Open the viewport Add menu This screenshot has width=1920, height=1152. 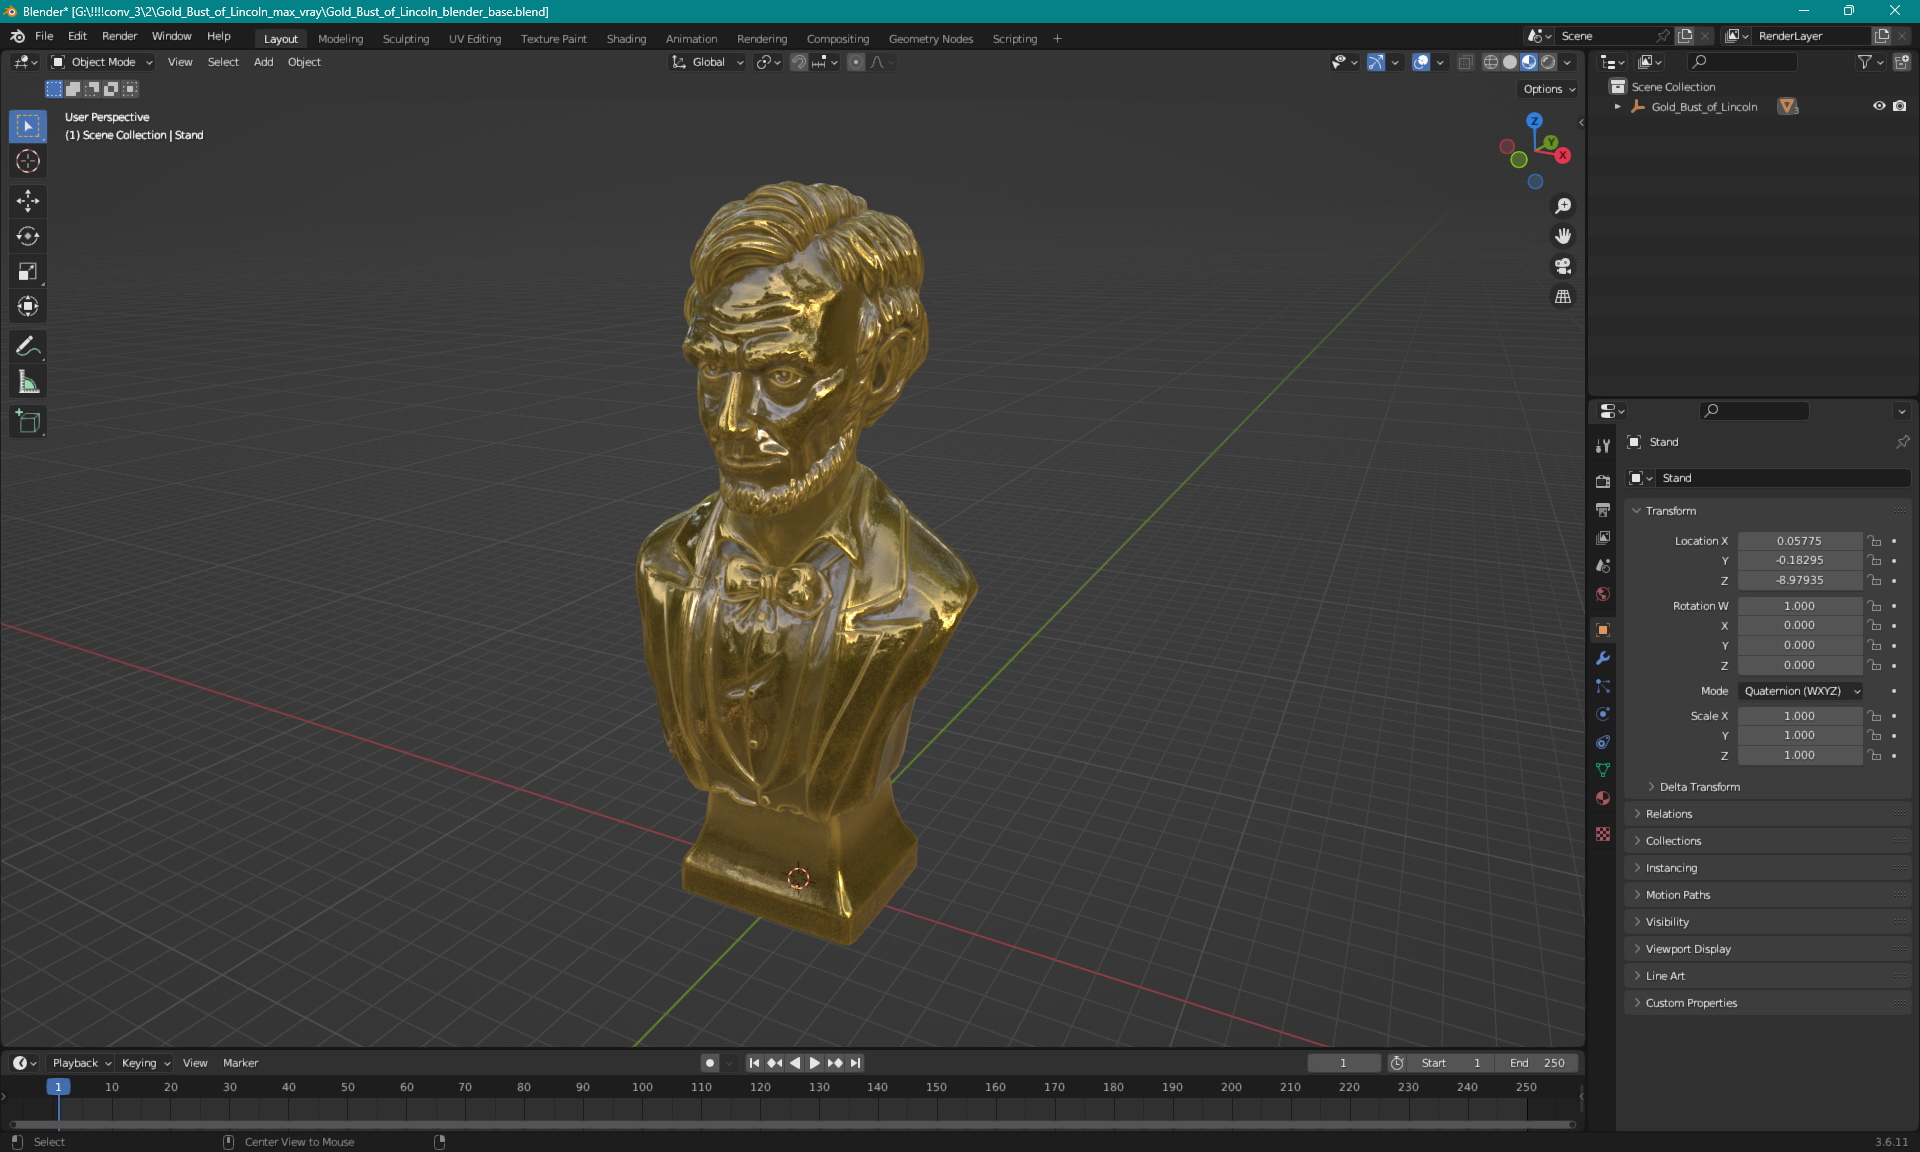click(x=263, y=62)
